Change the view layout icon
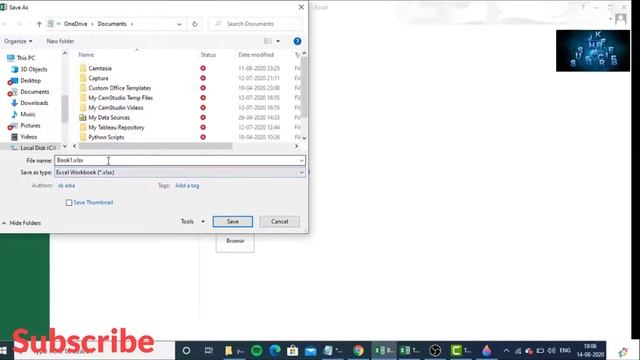 pos(268,41)
